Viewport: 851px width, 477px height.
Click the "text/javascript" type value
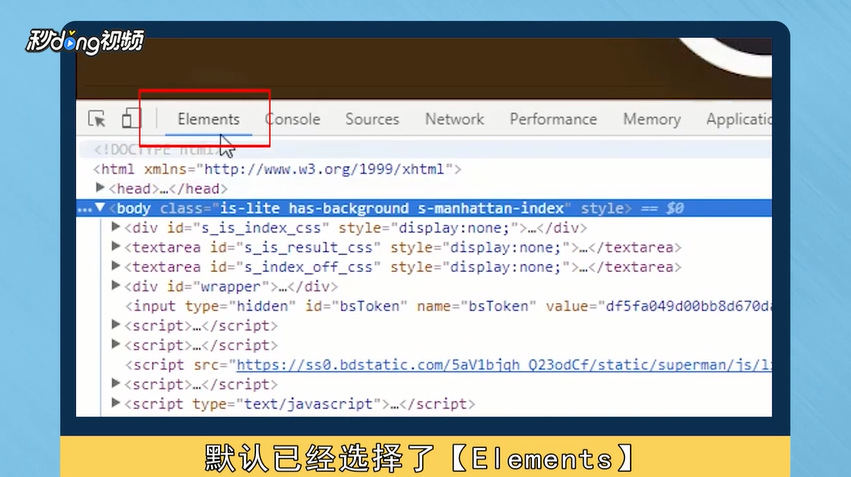[308, 404]
